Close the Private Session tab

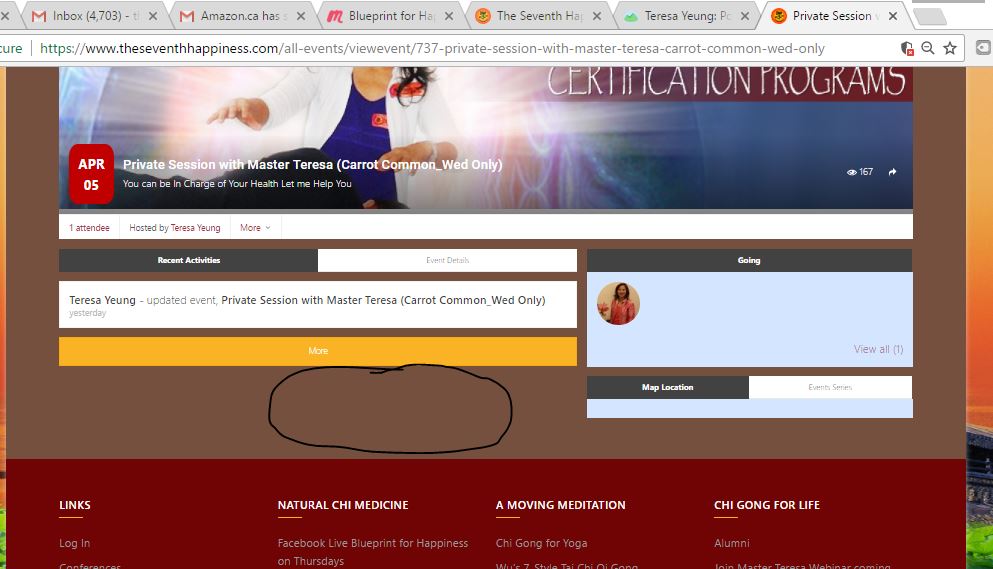click(x=893, y=16)
